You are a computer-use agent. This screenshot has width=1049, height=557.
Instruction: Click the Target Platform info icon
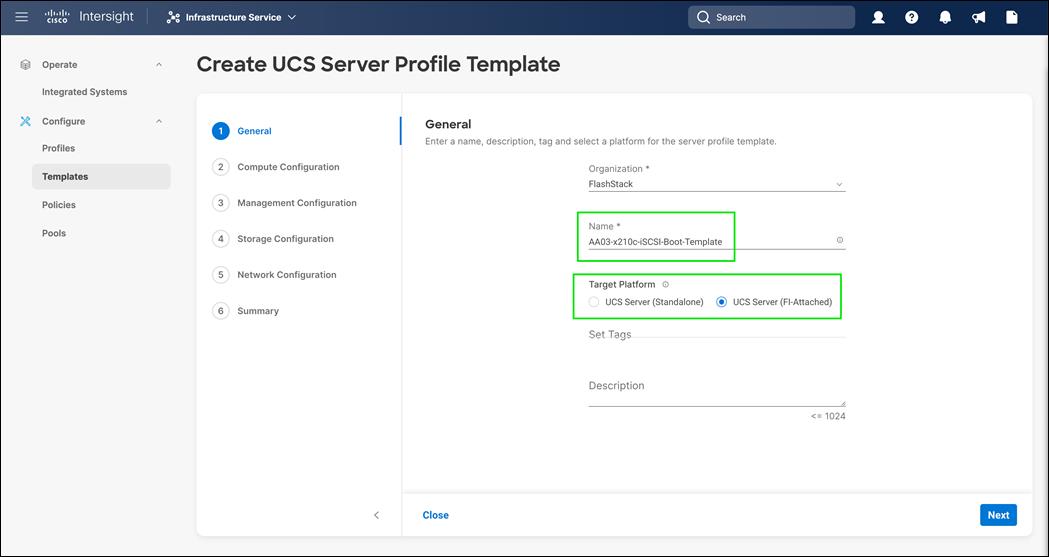click(x=665, y=285)
